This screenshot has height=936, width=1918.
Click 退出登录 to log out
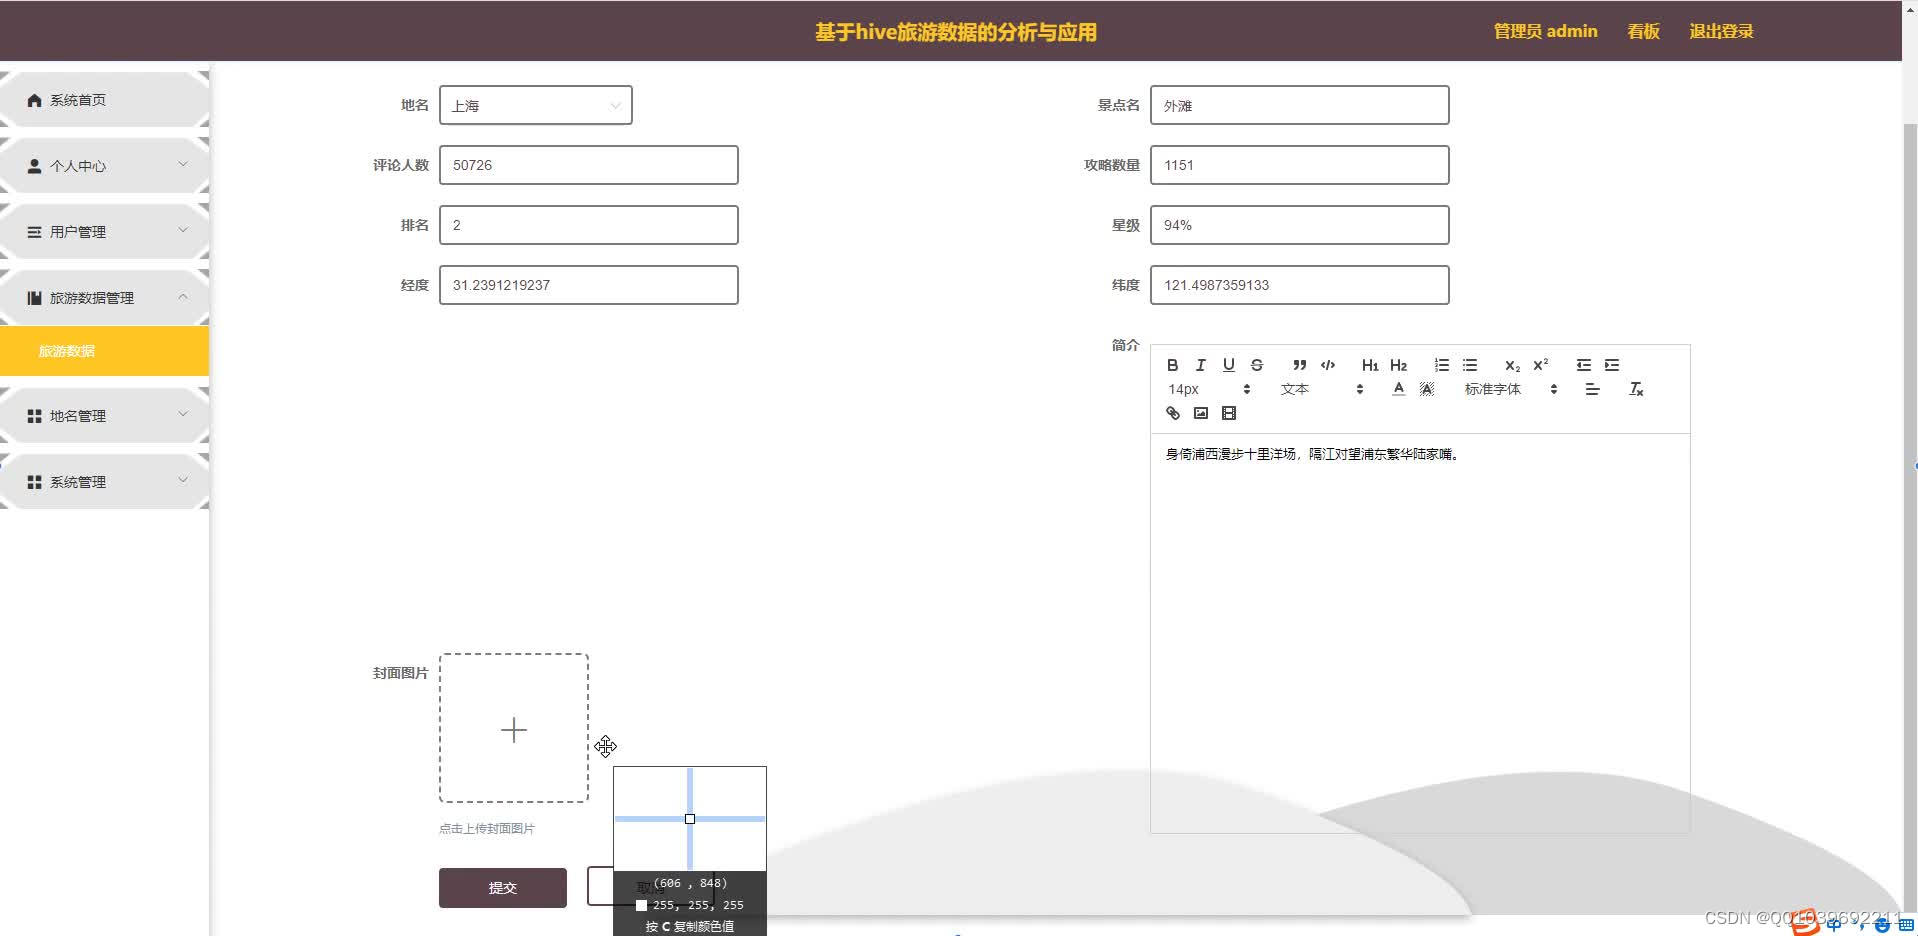(1721, 31)
